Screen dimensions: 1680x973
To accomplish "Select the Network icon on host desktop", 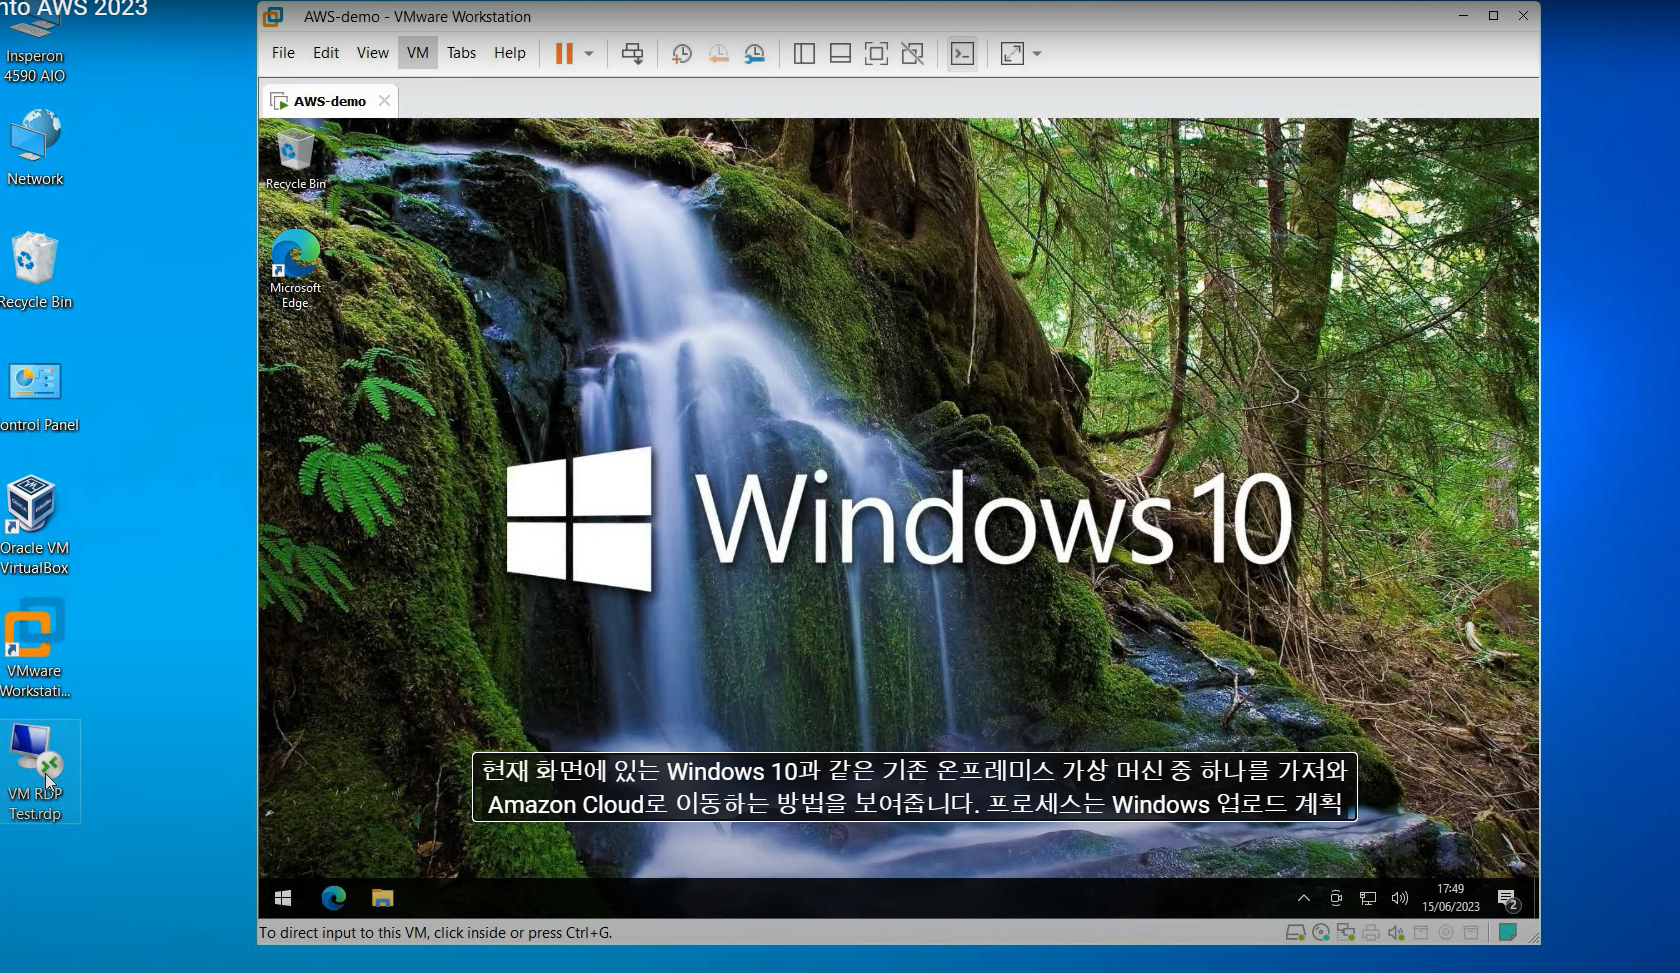I will pos(35,148).
